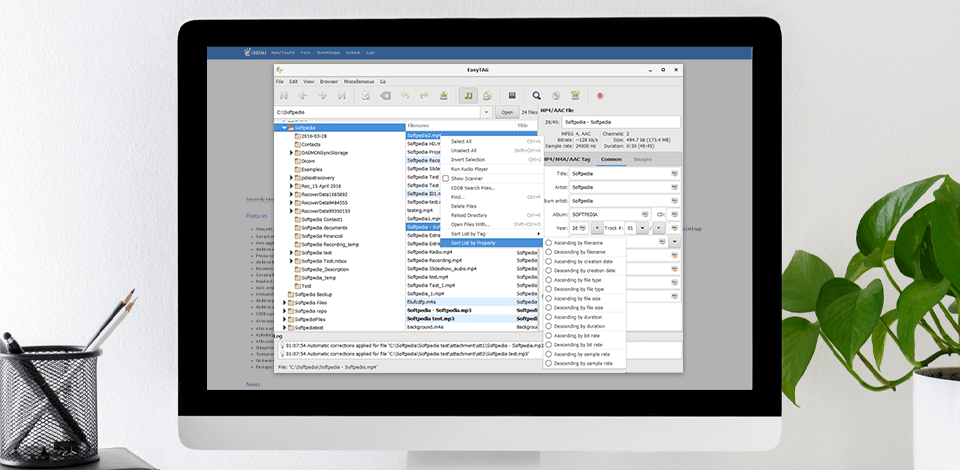Toggle the green music-note browser view icon

pos(468,95)
